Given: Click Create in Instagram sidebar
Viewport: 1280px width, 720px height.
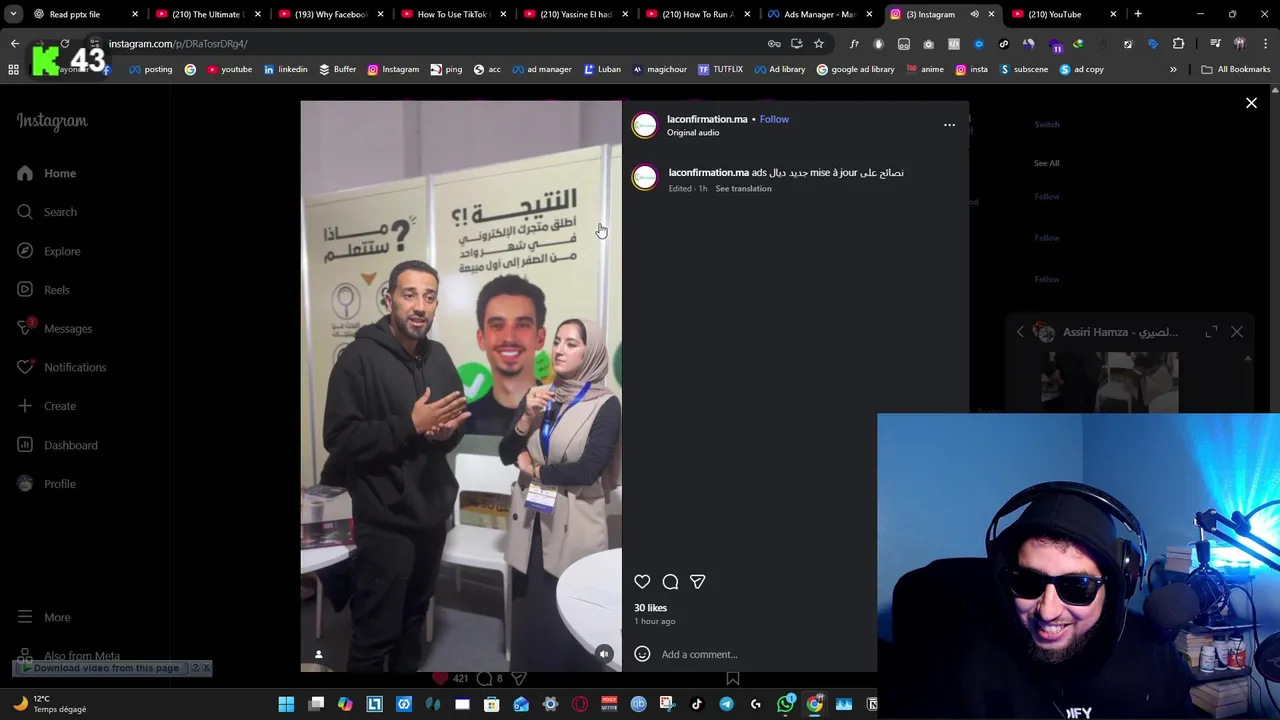Looking at the screenshot, I should click(x=47, y=406).
